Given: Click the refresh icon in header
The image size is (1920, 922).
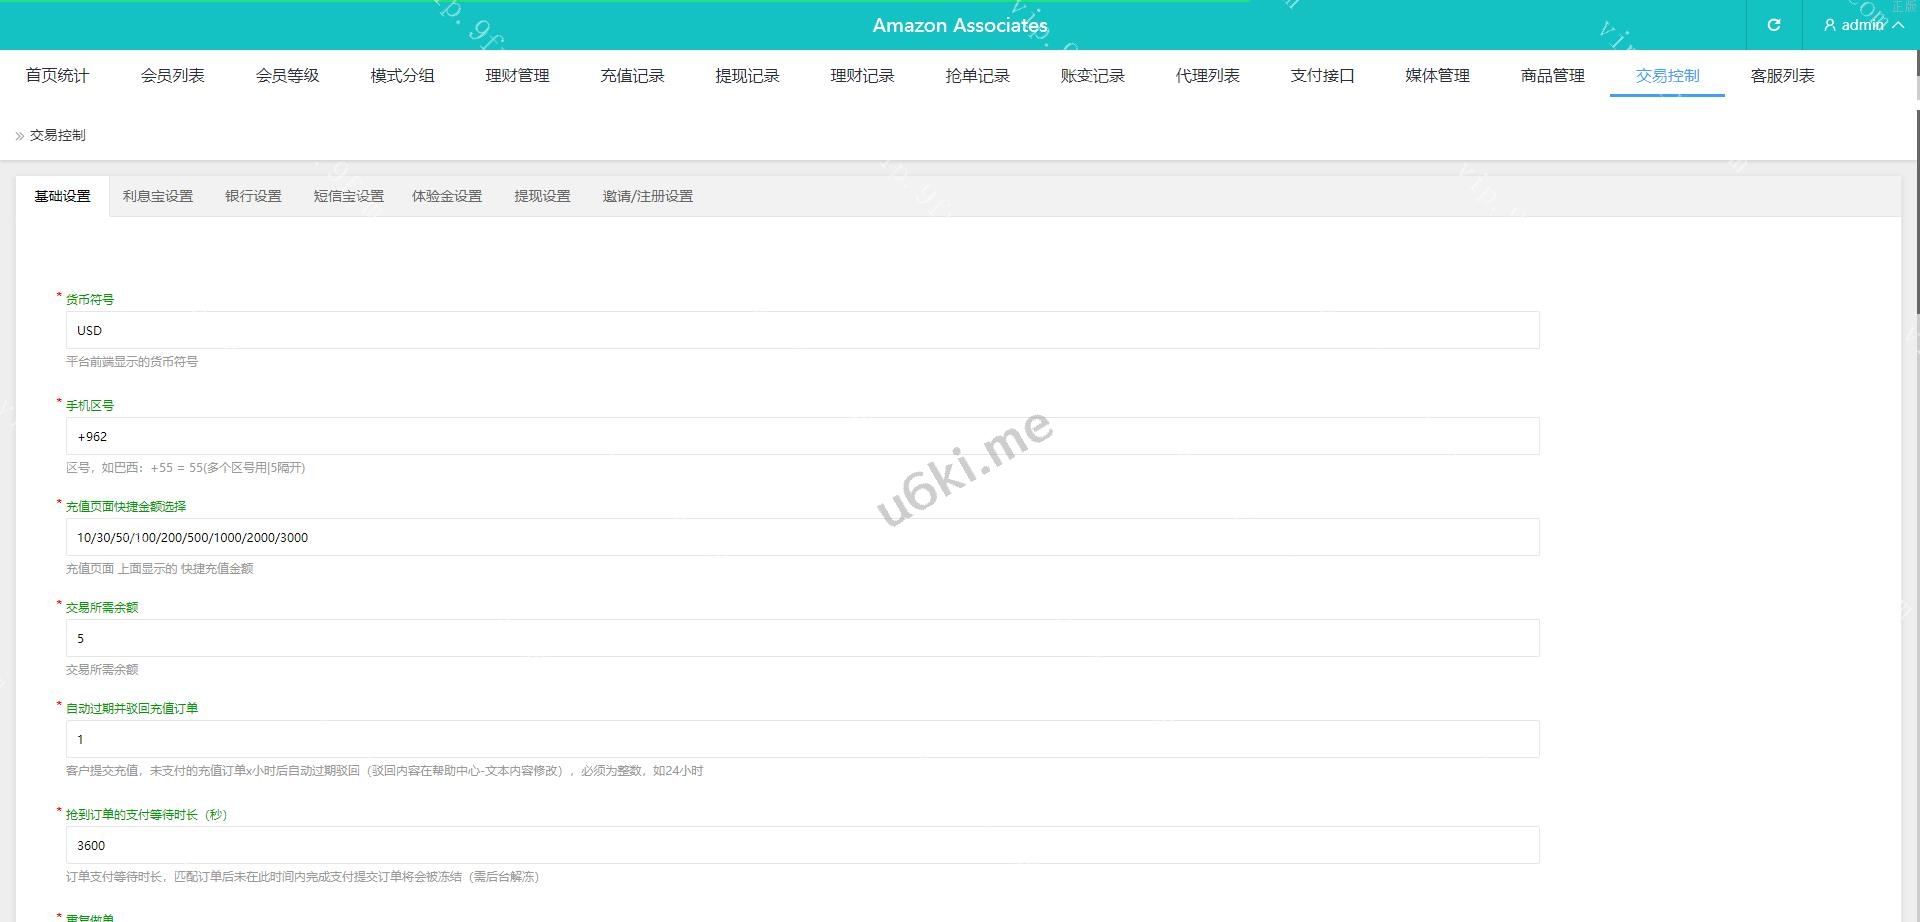Looking at the screenshot, I should [1773, 25].
